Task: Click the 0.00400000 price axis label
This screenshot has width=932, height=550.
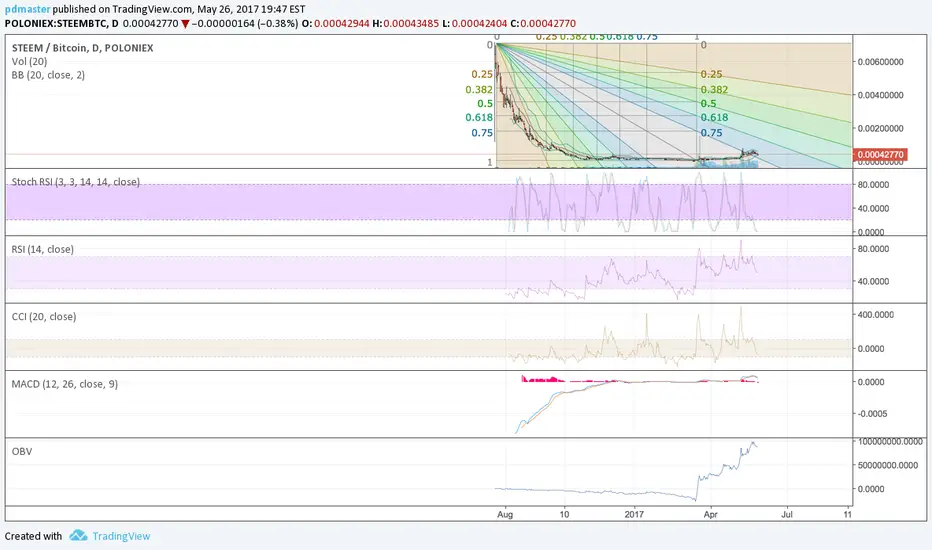Action: click(x=880, y=95)
